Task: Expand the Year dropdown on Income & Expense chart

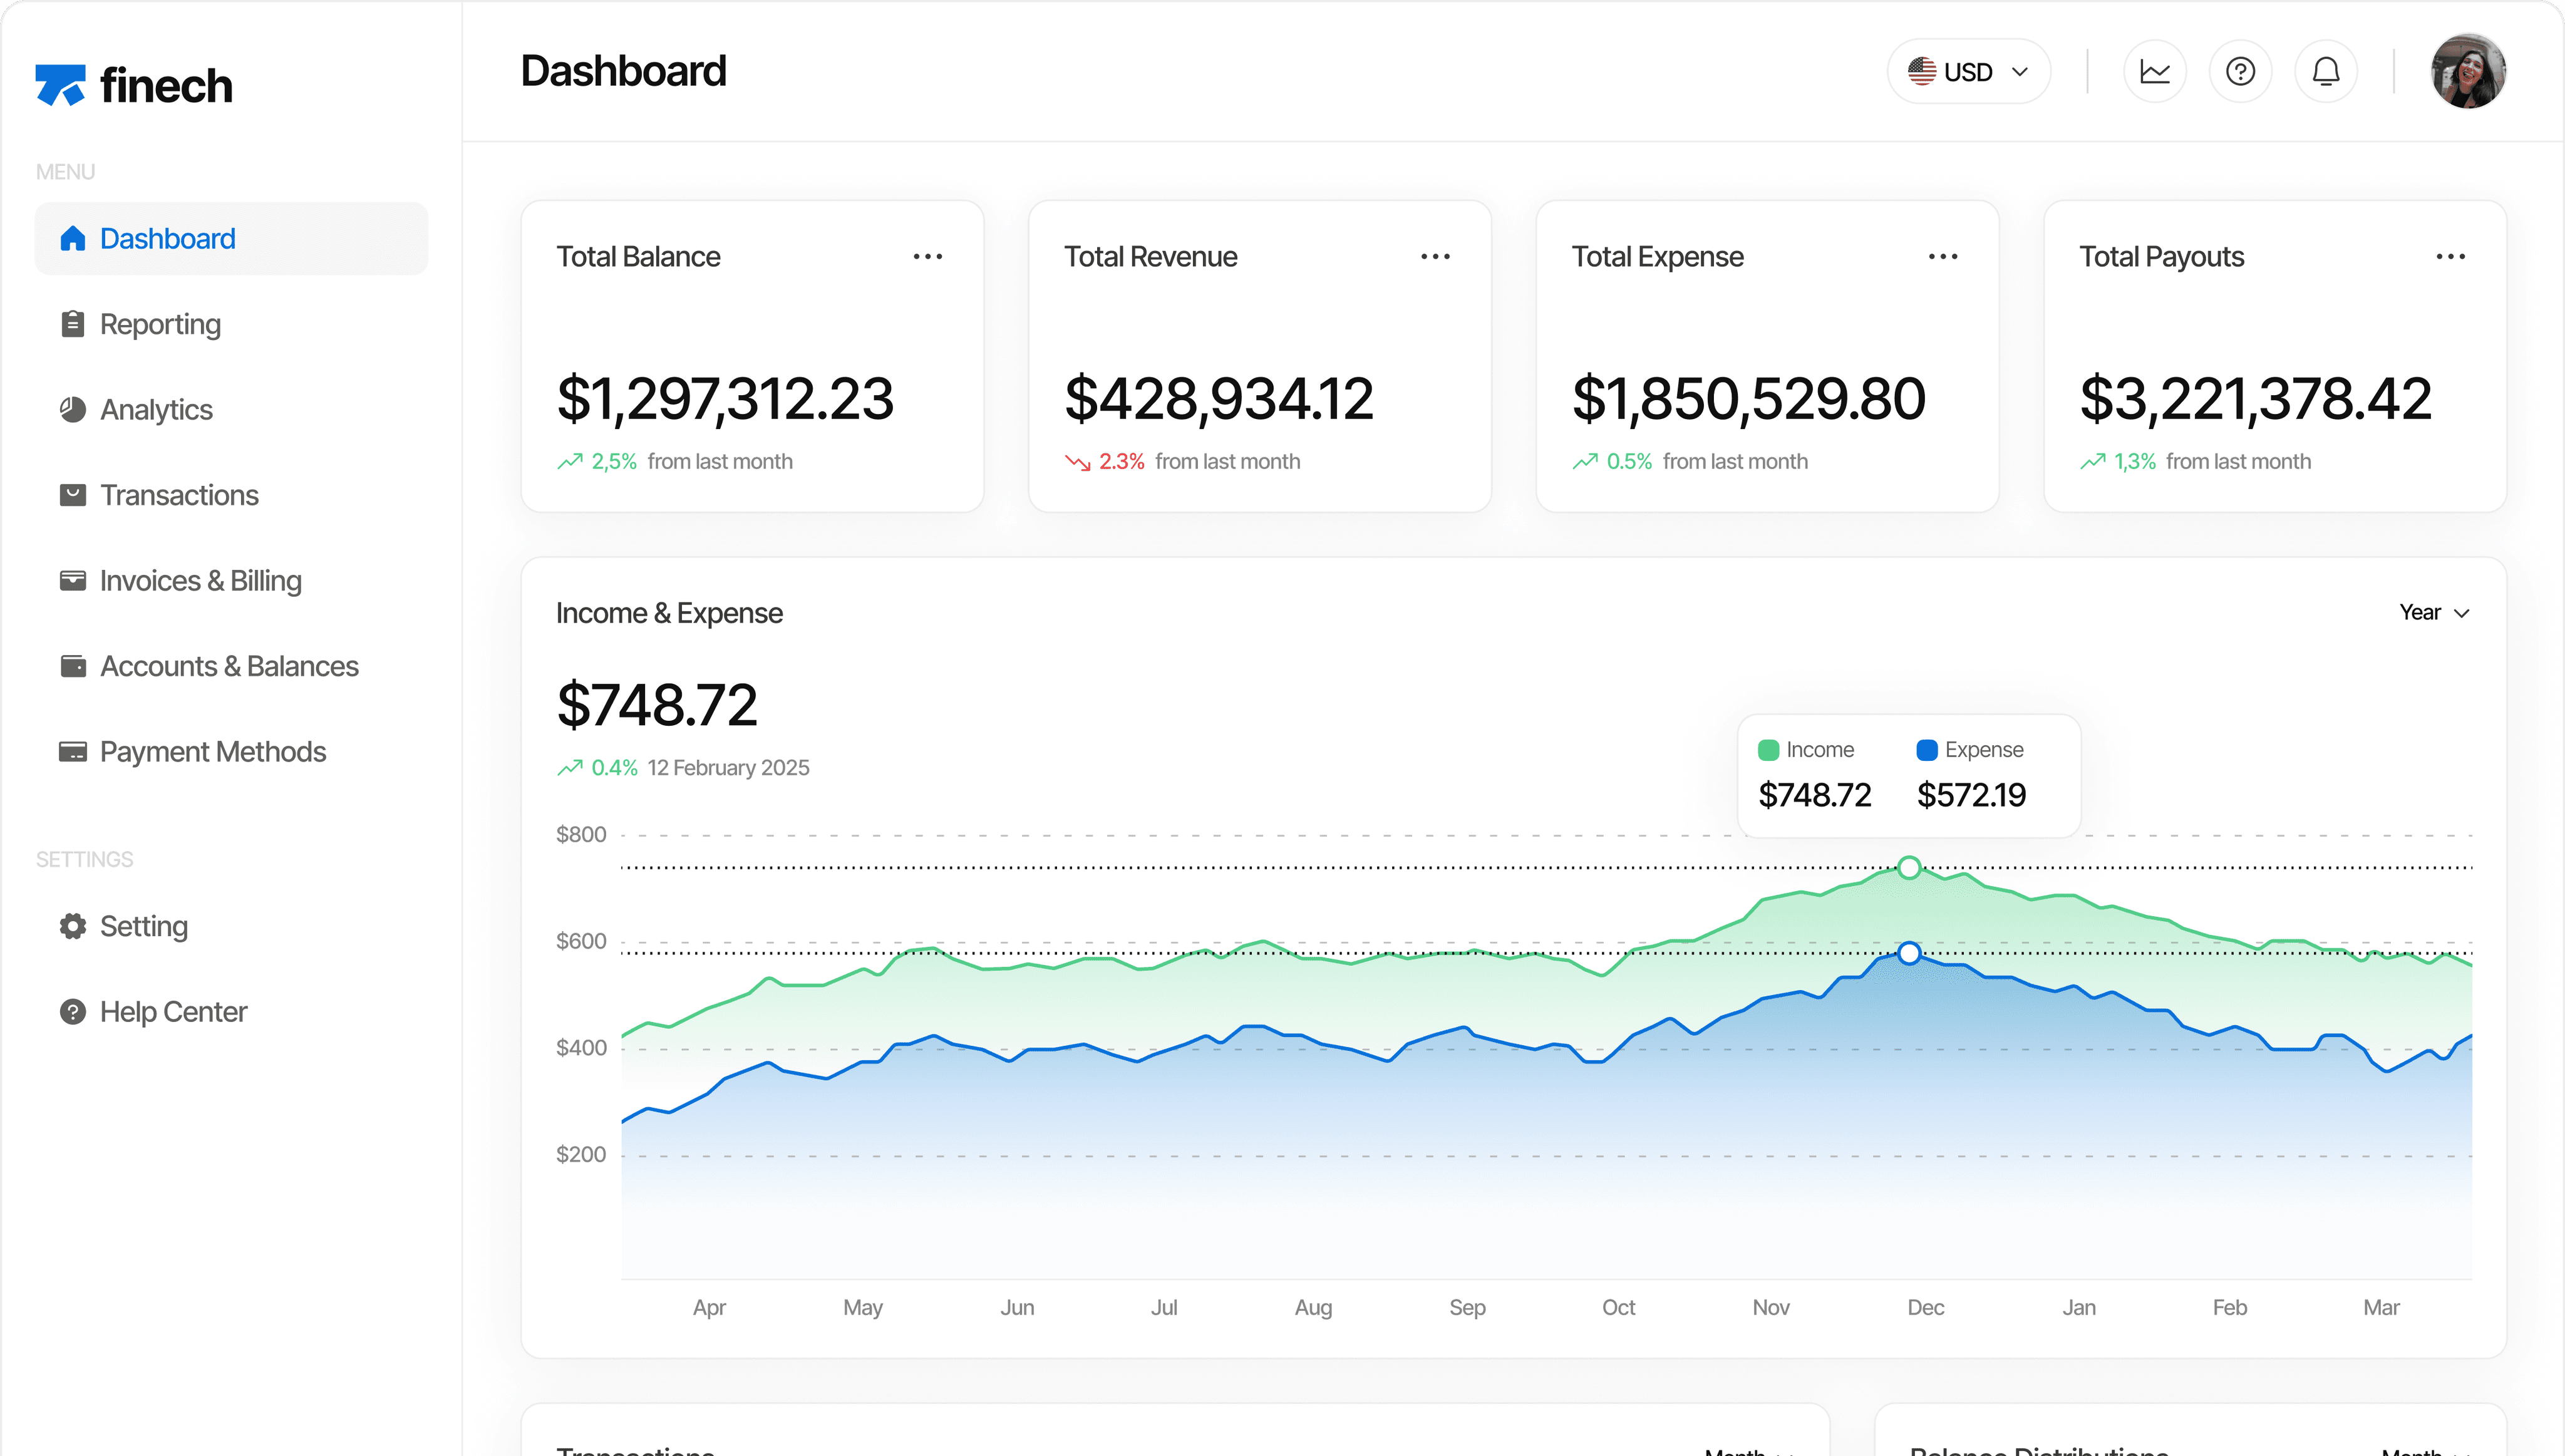Action: click(2433, 612)
